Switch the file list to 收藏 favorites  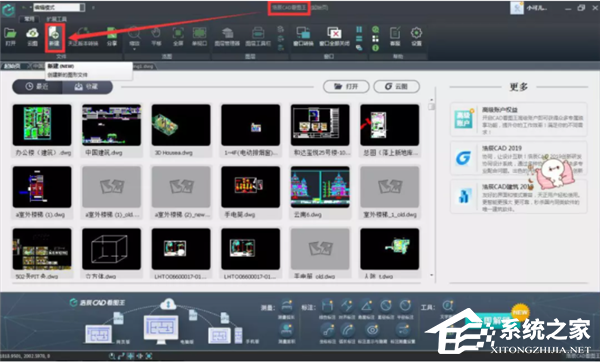pos(87,87)
